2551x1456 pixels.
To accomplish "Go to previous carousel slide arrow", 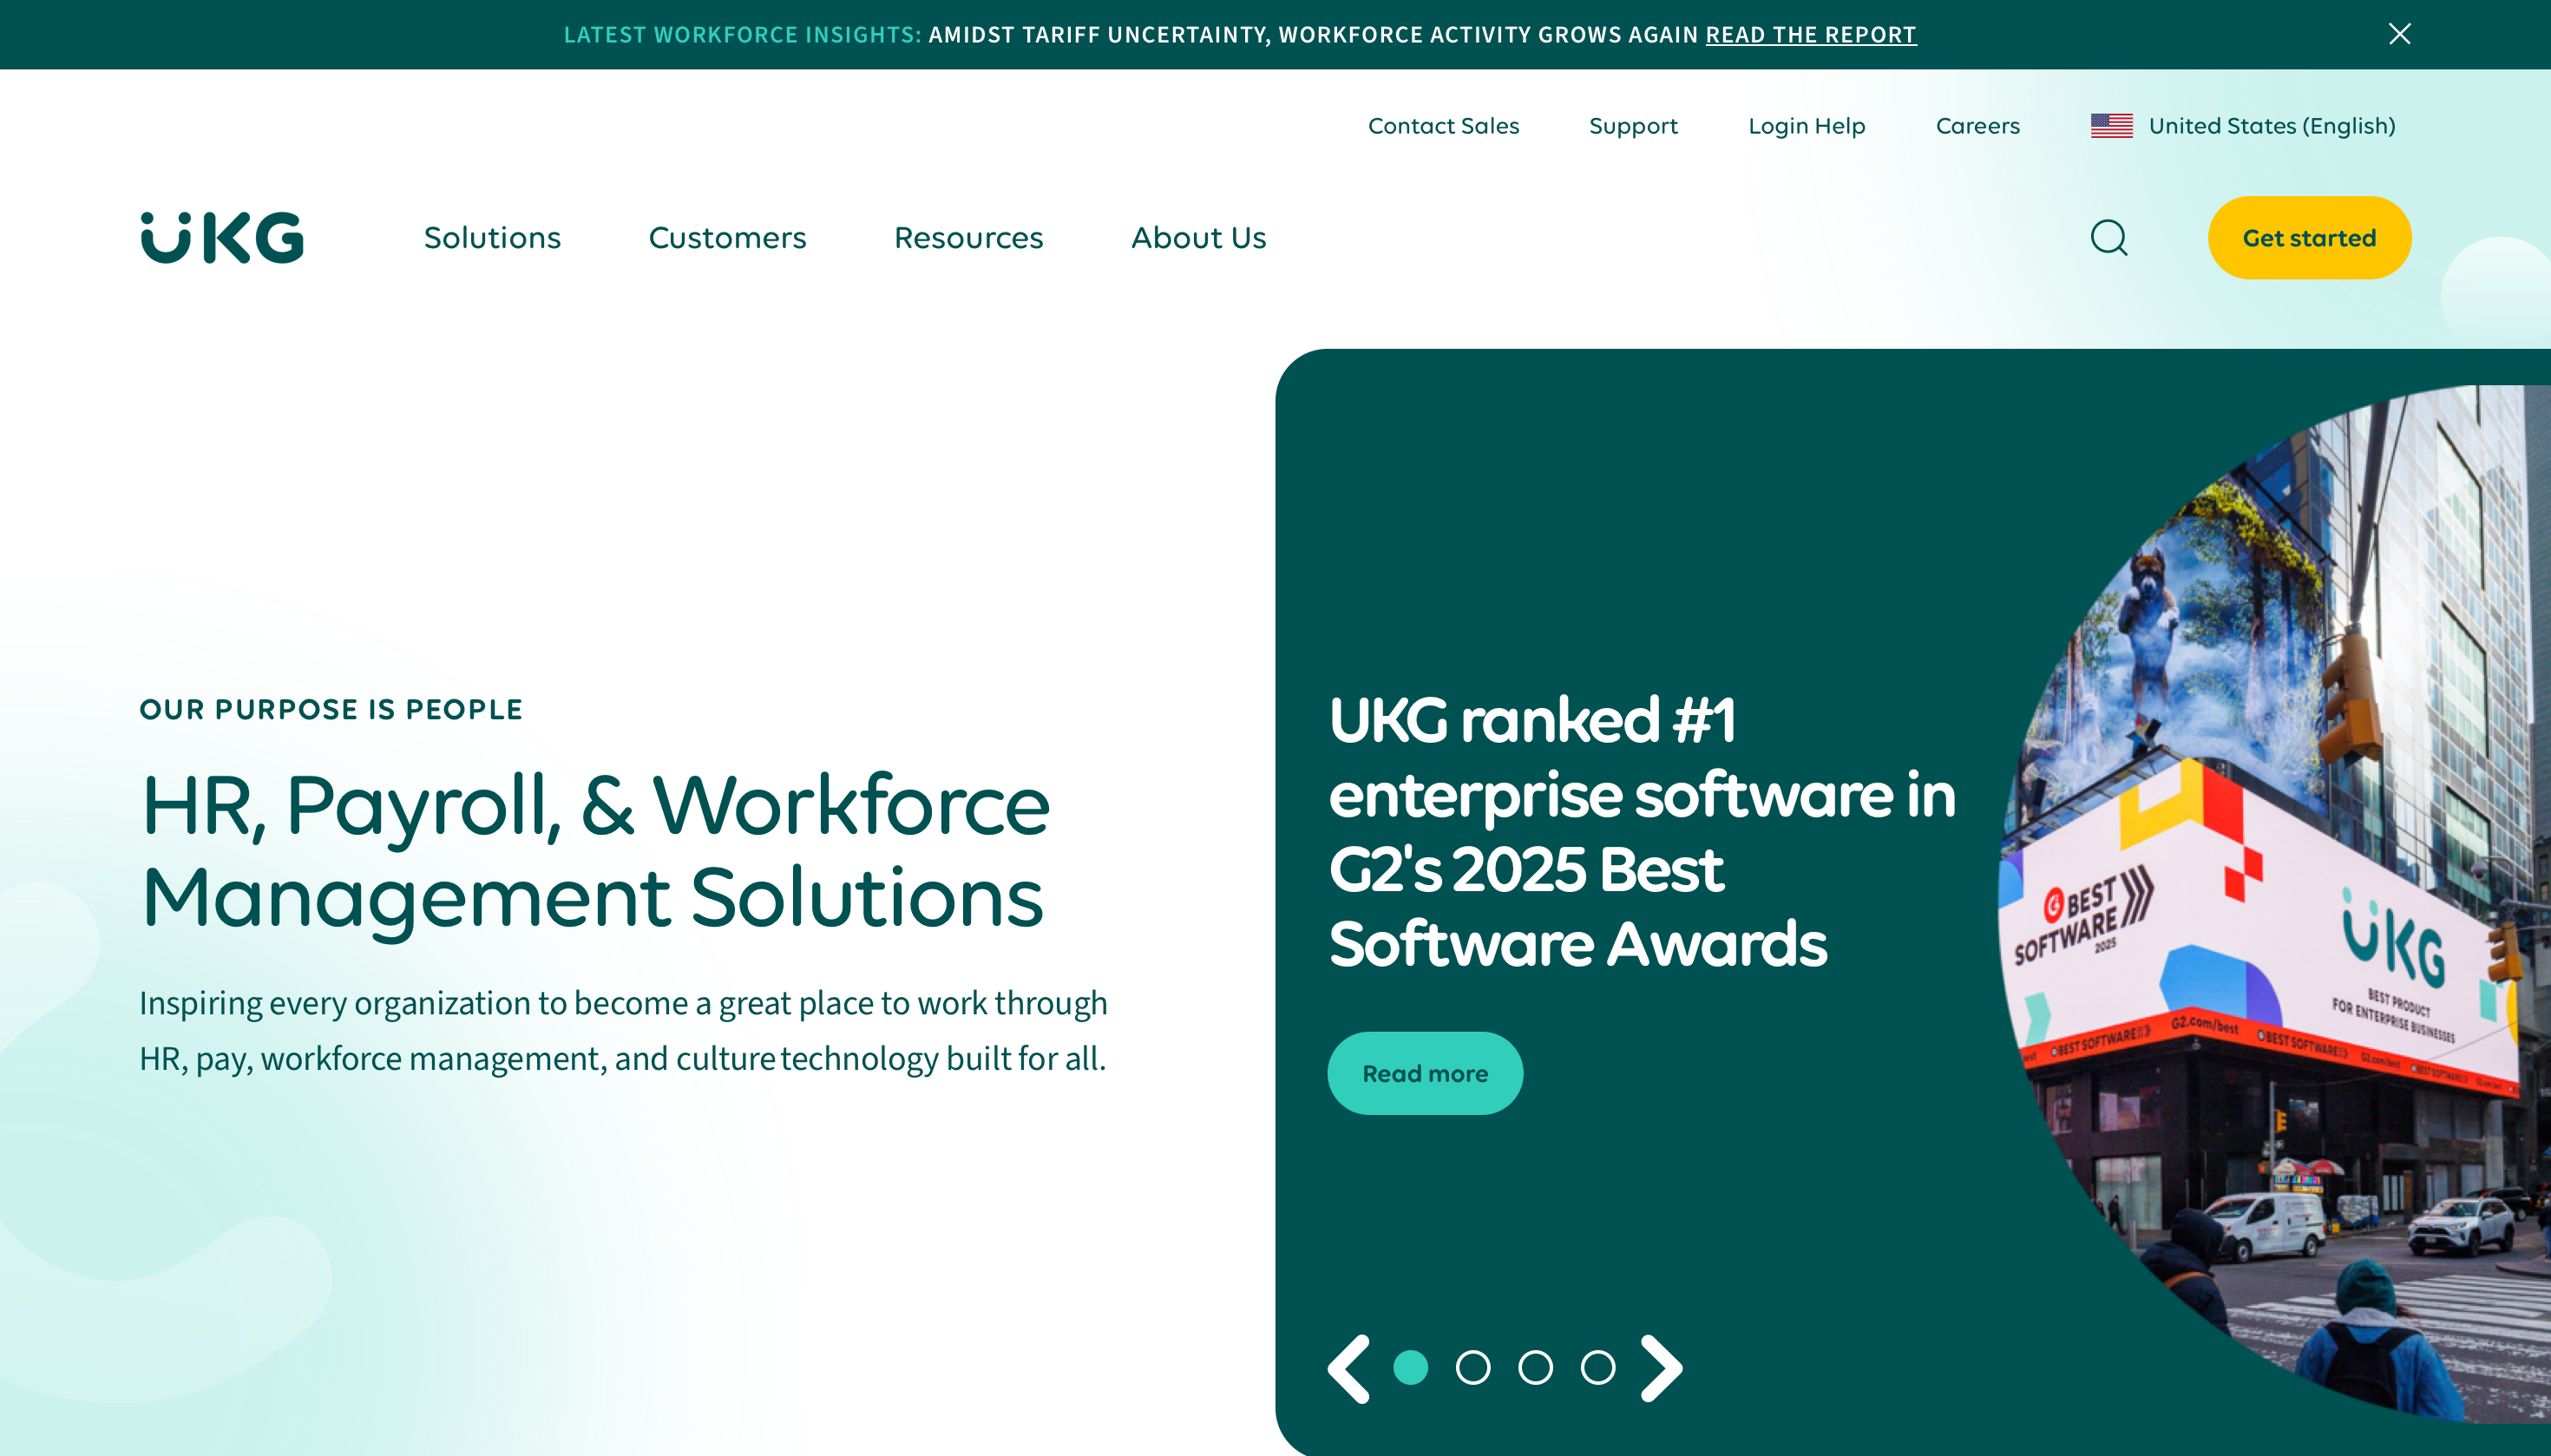I will (x=1349, y=1368).
